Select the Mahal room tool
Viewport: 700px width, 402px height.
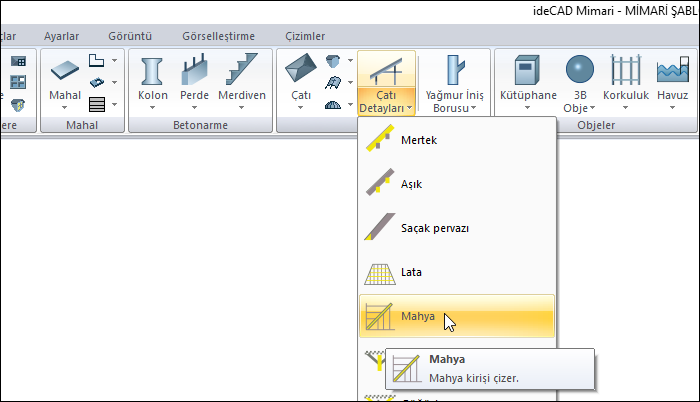(x=65, y=71)
